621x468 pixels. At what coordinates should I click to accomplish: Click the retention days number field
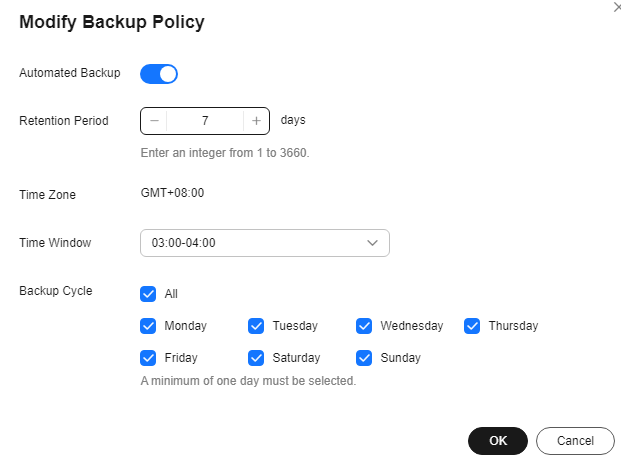coord(205,121)
